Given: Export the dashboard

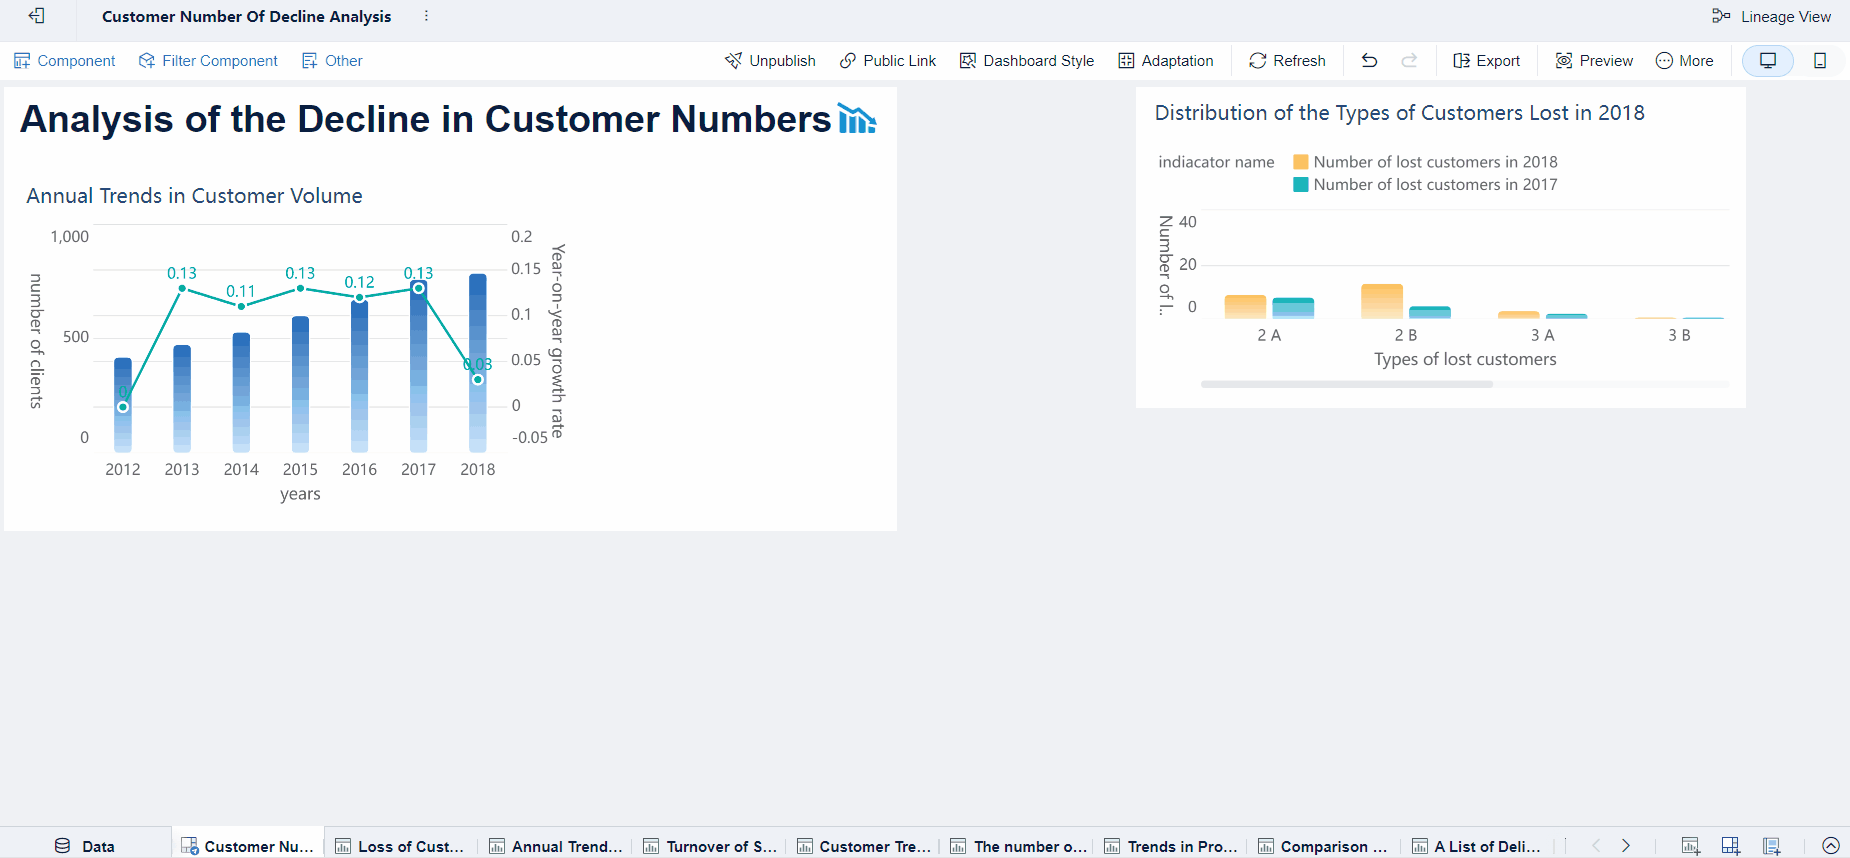Looking at the screenshot, I should tap(1487, 61).
